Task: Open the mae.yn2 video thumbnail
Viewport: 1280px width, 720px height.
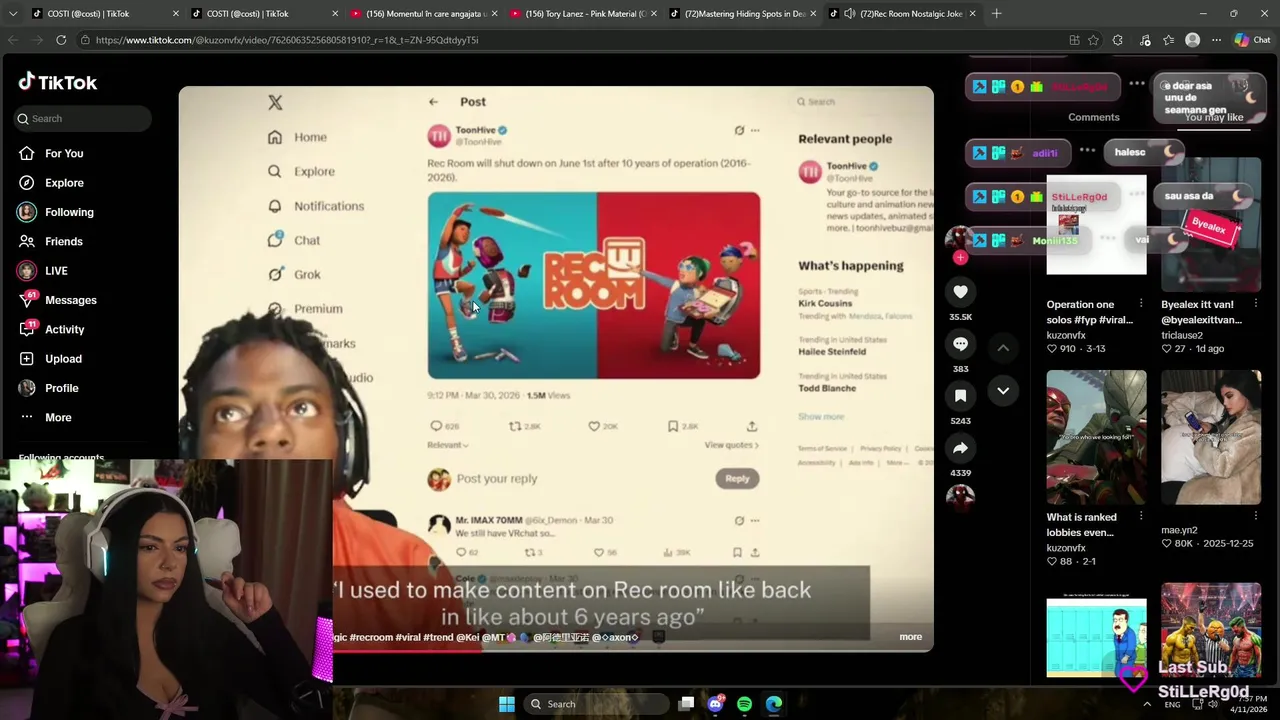Action: coord(1211,437)
